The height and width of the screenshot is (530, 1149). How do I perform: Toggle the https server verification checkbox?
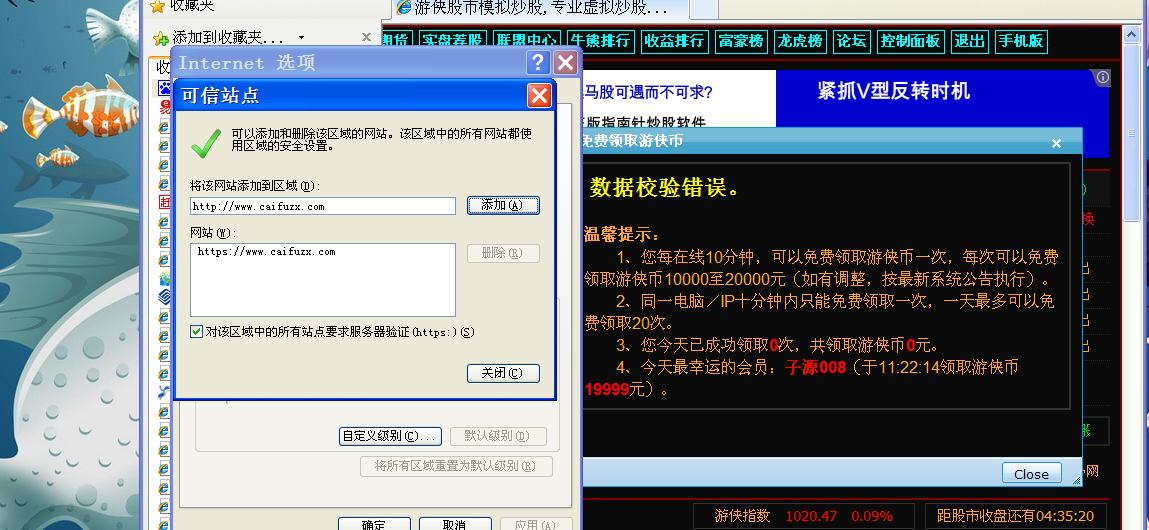pyautogui.click(x=197, y=332)
